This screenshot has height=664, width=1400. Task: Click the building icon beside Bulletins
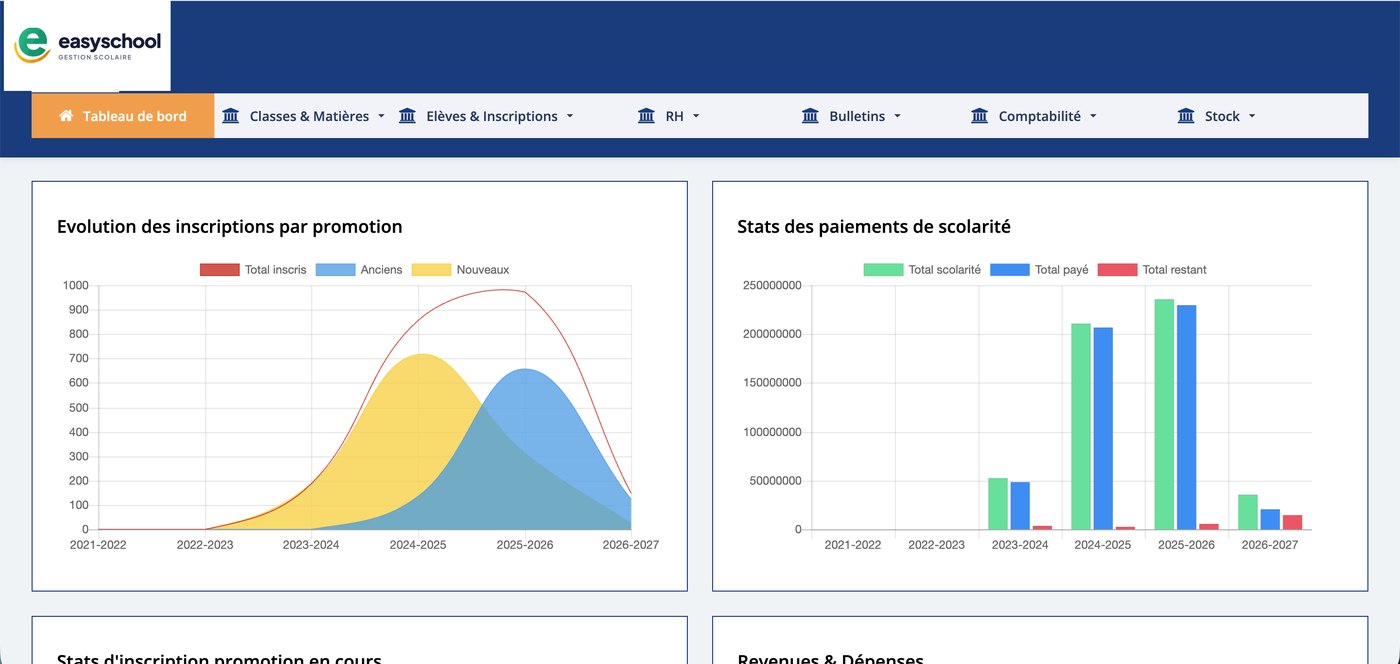[810, 116]
